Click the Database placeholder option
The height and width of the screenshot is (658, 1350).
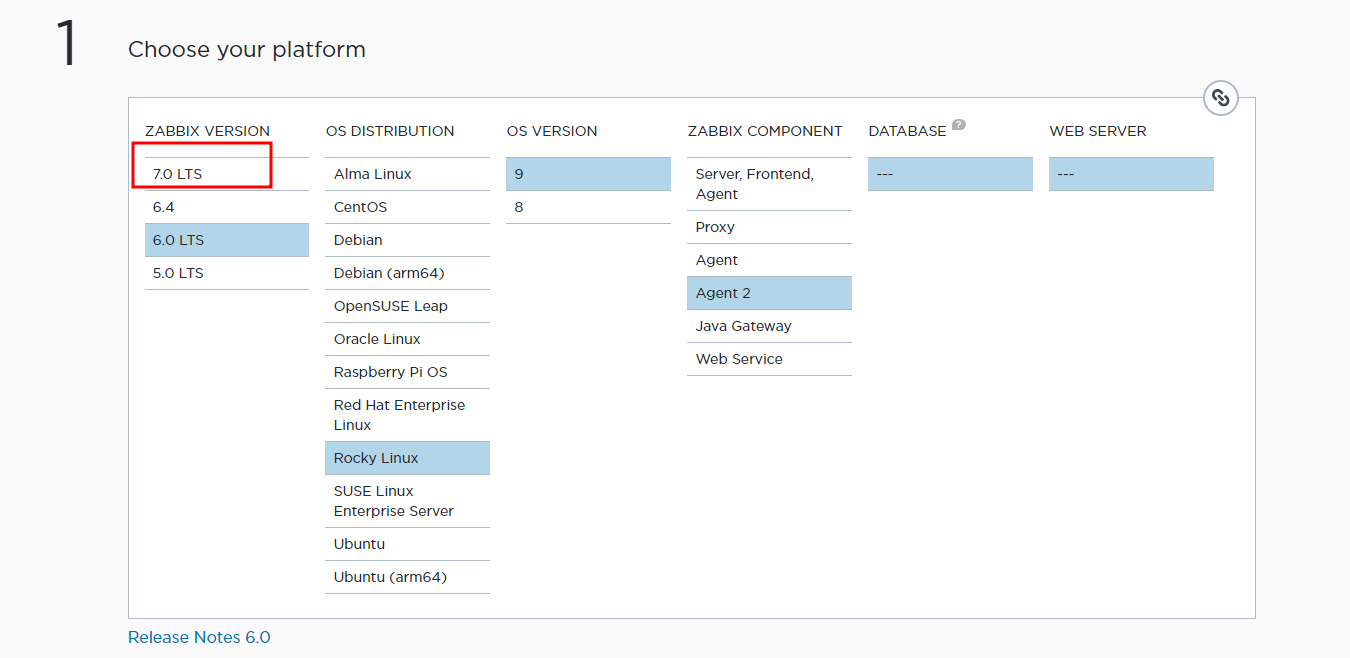pyautogui.click(x=950, y=174)
